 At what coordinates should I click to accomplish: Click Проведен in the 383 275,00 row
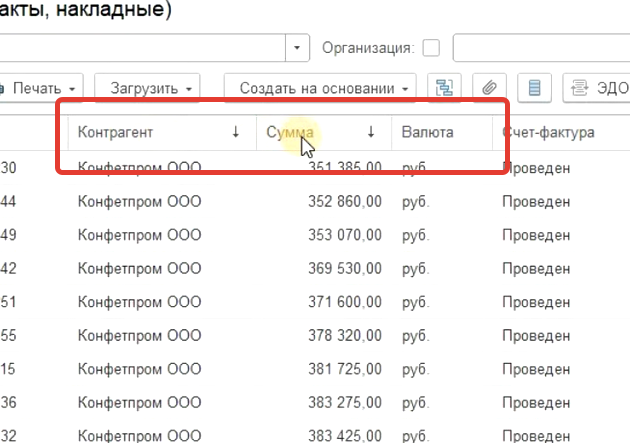[536, 402]
